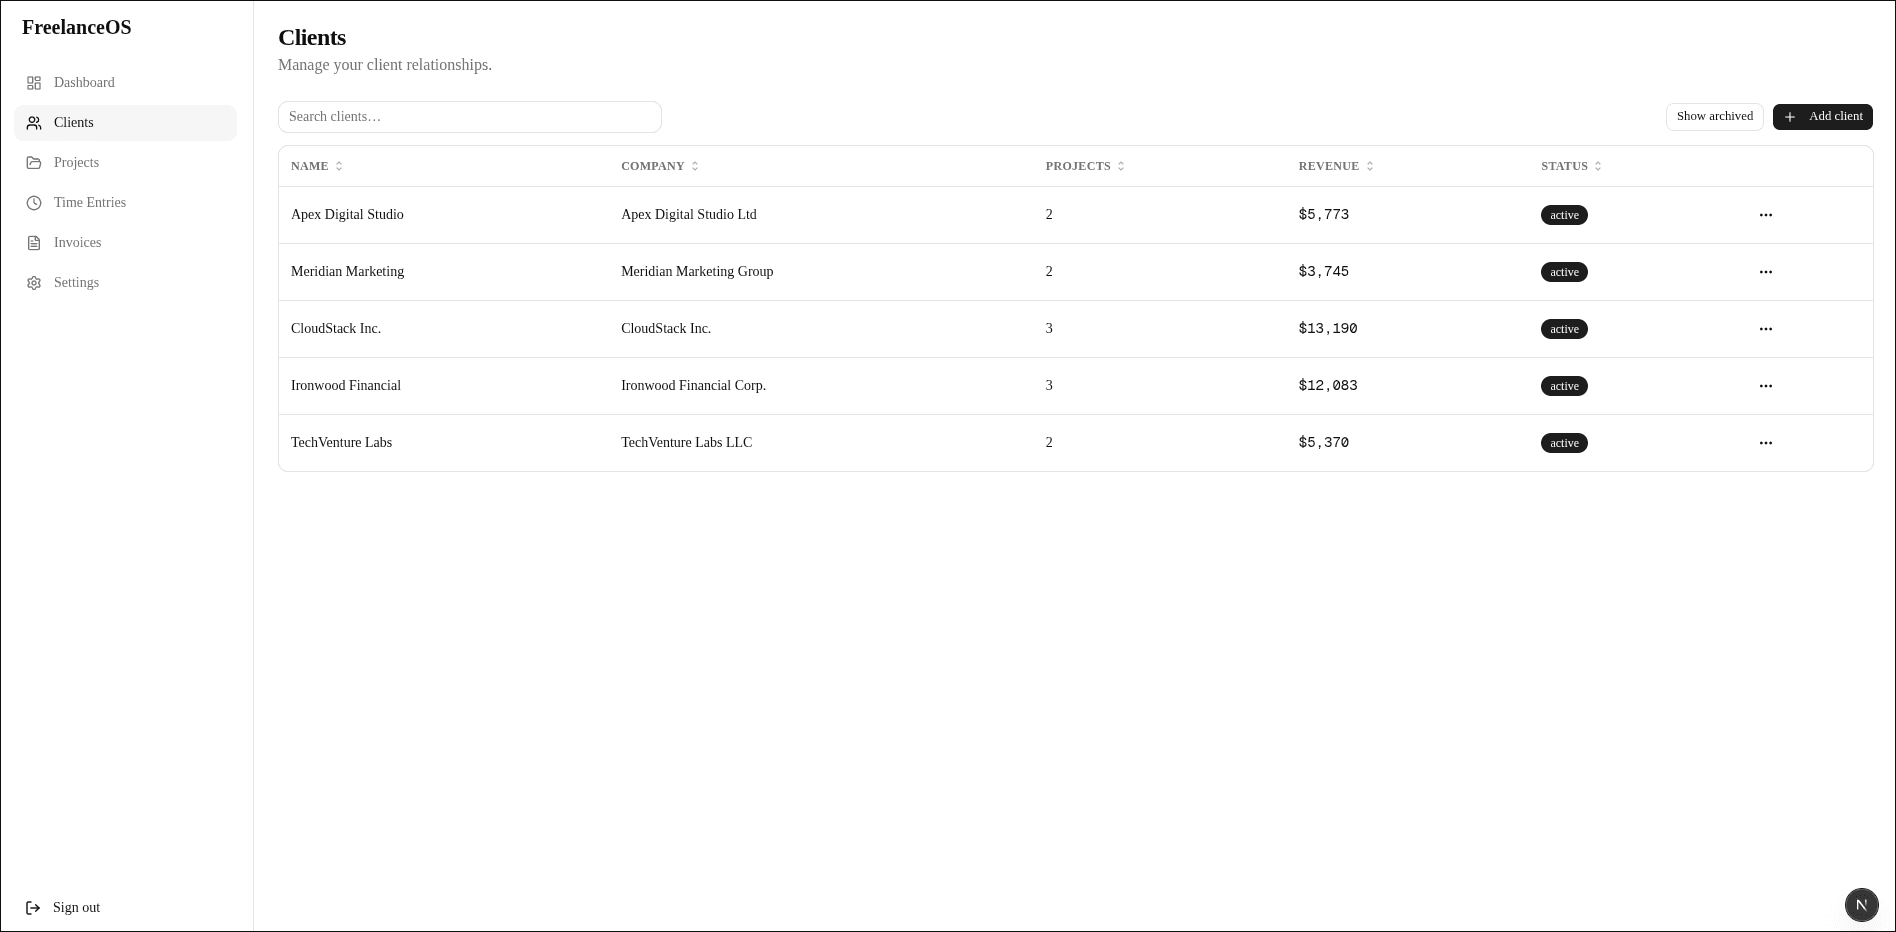
Task: Click the Apex Digital Studio Ltd company cell
Action: [x=688, y=215]
